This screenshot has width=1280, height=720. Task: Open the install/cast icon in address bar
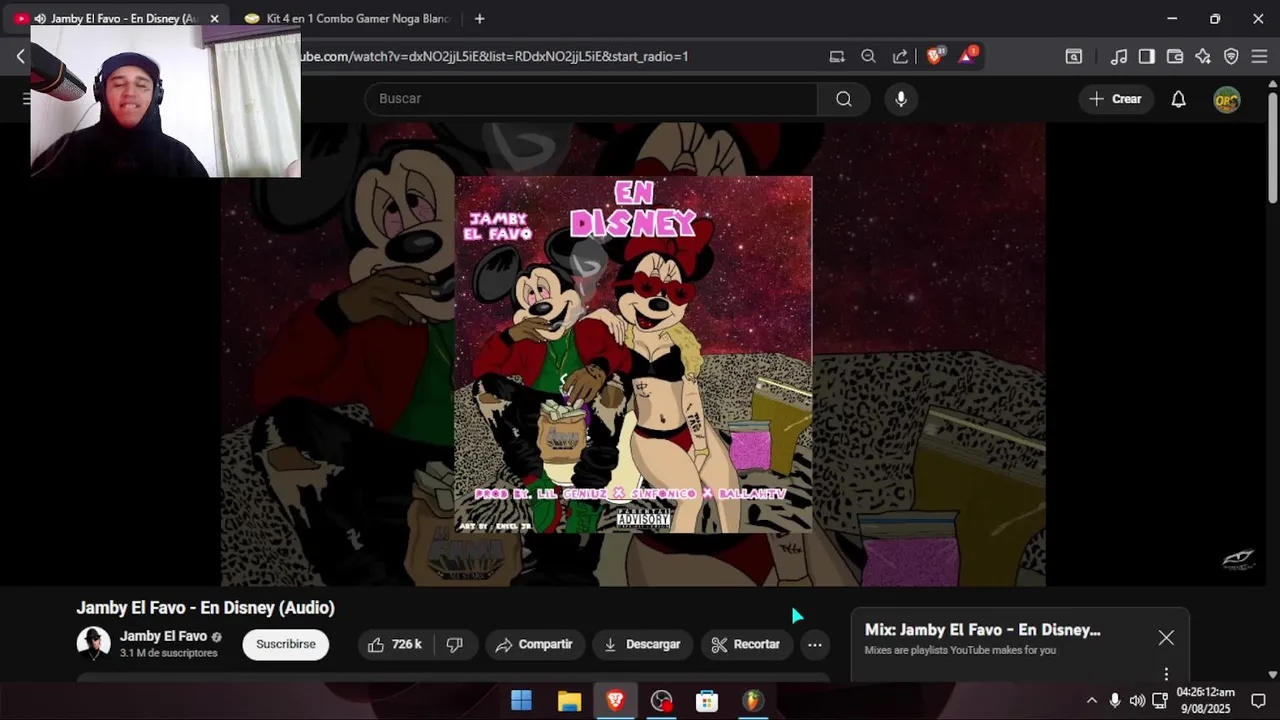pos(837,57)
